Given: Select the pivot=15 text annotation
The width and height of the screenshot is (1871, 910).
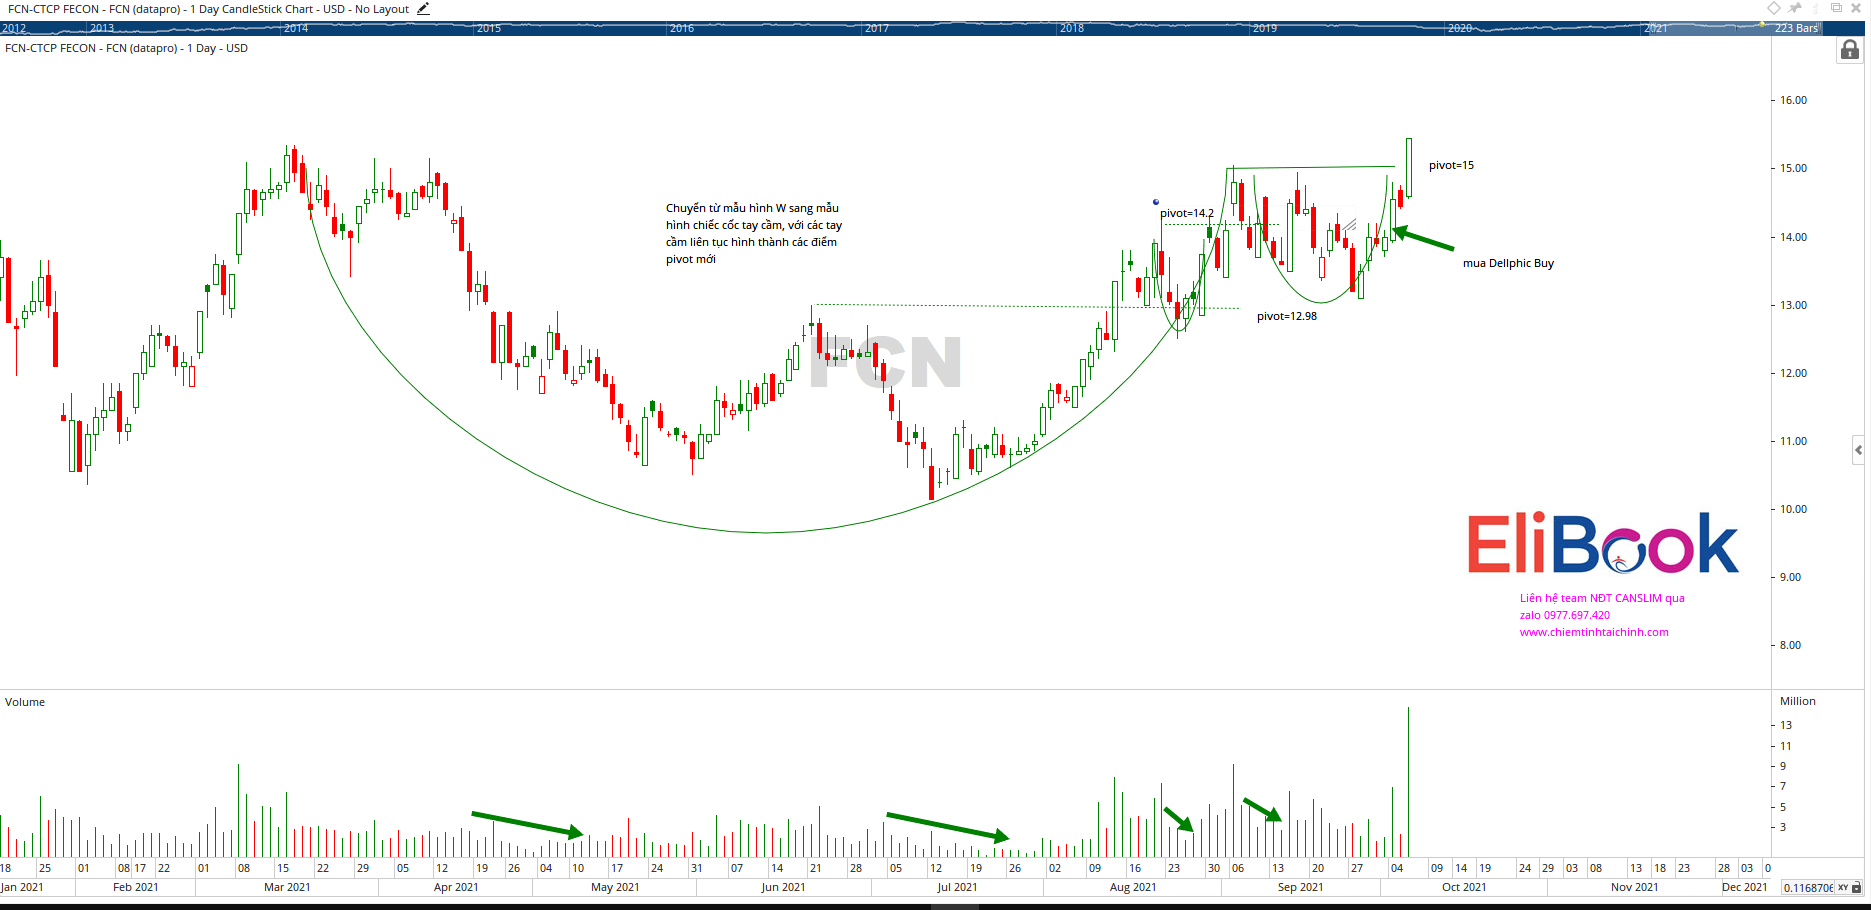Looking at the screenshot, I should click(x=1451, y=166).
